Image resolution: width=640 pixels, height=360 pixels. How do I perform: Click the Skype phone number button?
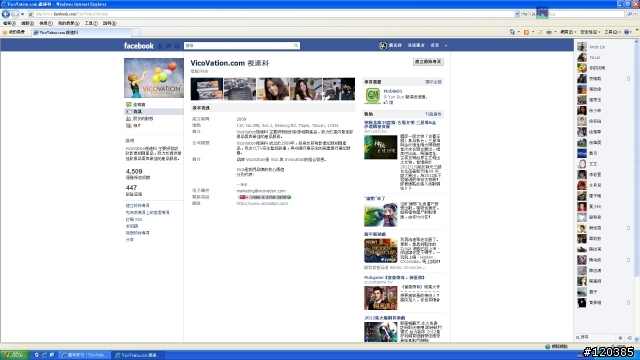pyautogui.click(x=264, y=197)
